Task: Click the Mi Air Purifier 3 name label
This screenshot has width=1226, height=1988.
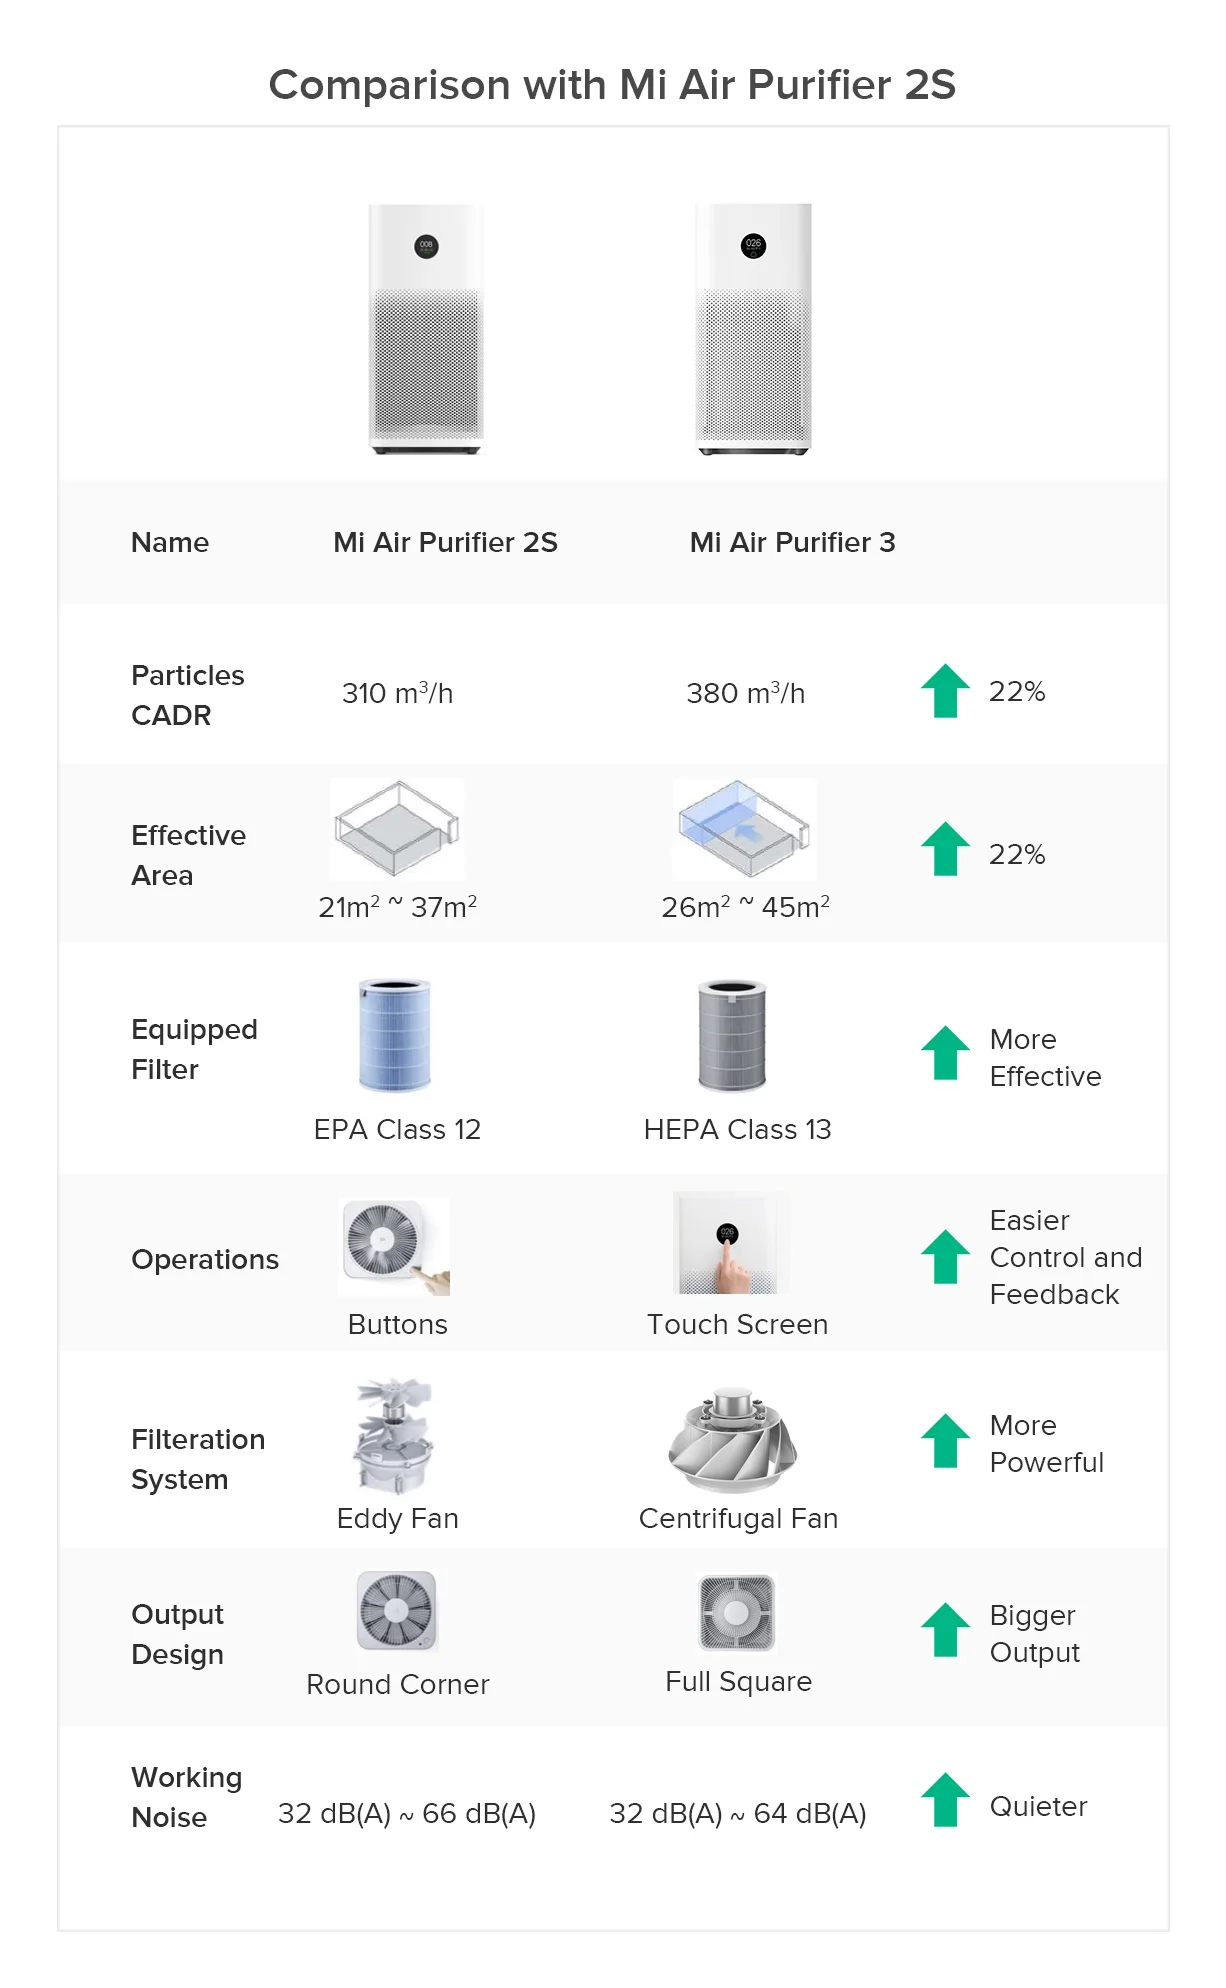Action: pos(792,542)
